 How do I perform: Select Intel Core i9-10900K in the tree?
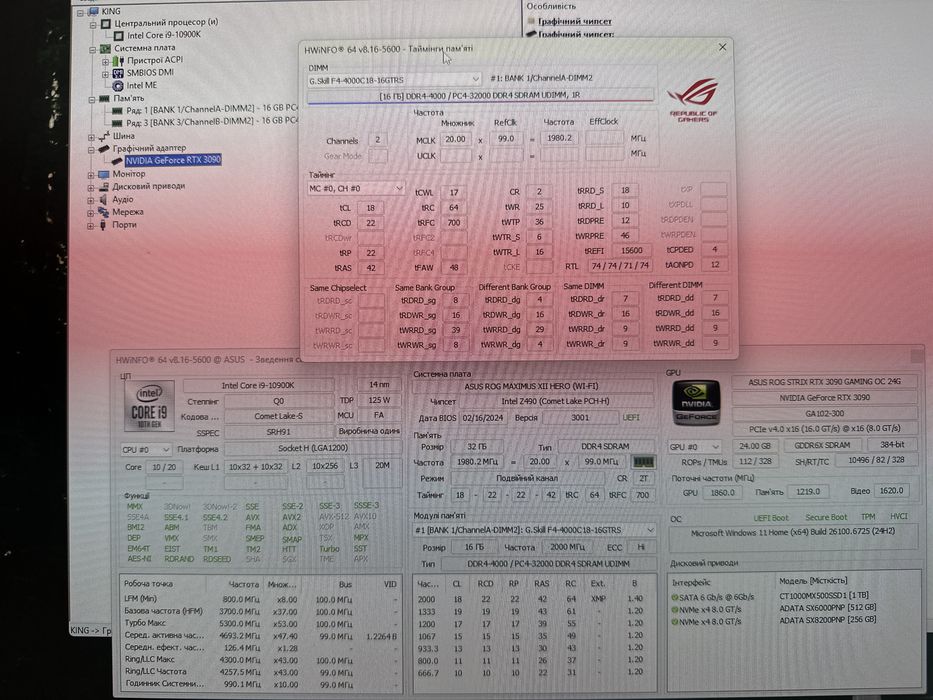pos(164,35)
